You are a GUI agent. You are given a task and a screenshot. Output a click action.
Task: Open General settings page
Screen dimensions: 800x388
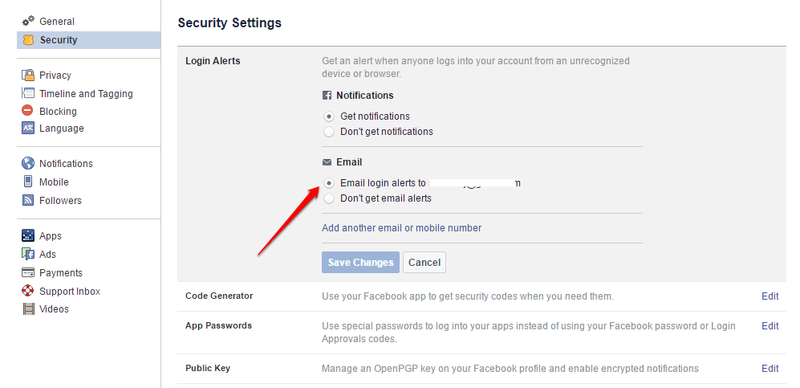click(x=57, y=21)
